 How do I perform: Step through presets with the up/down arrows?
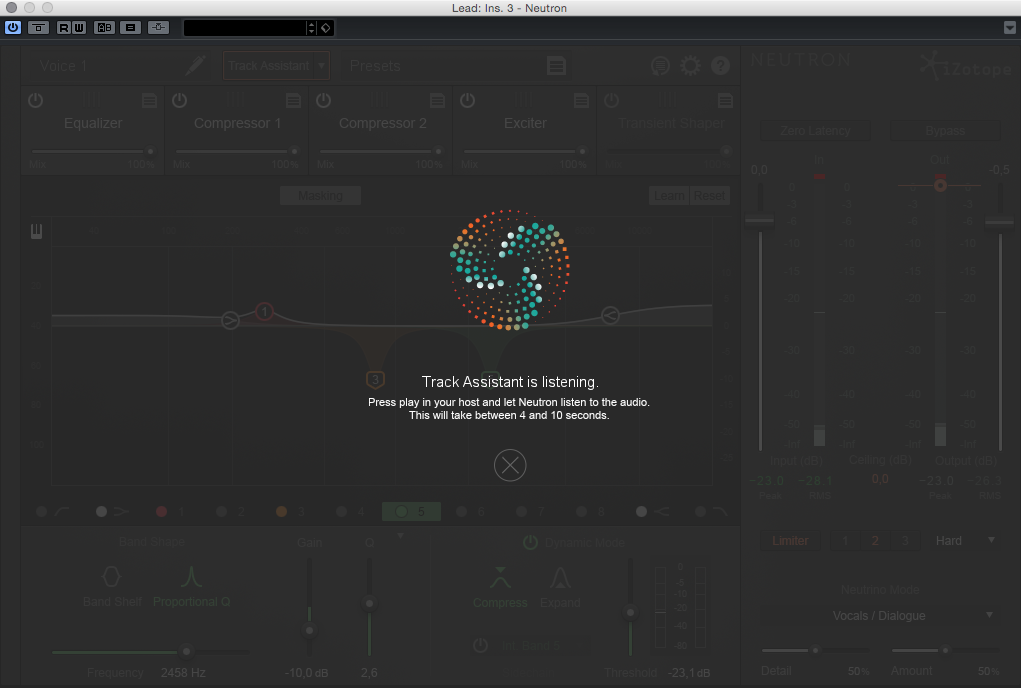pos(311,28)
